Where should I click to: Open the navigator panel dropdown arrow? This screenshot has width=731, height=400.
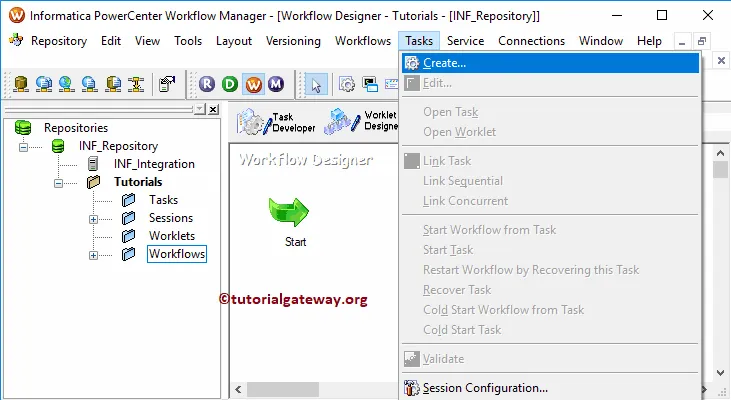point(200,109)
